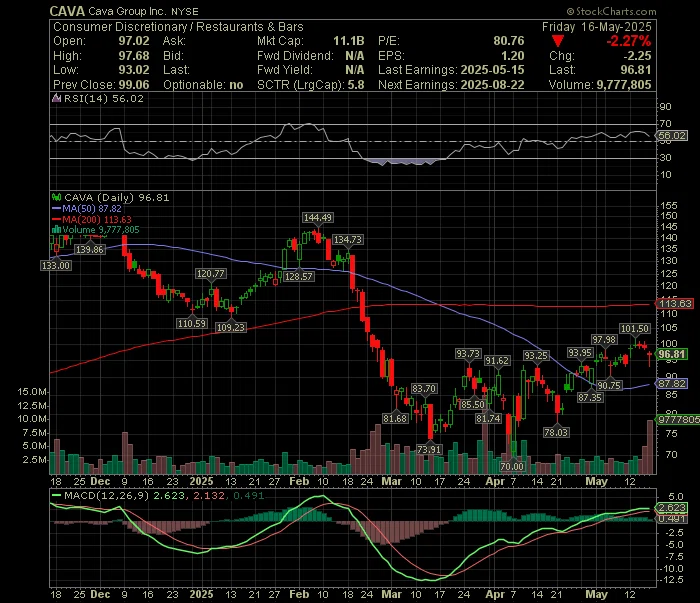Click the 110.59 low price label
Image resolution: width=700 pixels, height=603 pixels.
(x=192, y=324)
